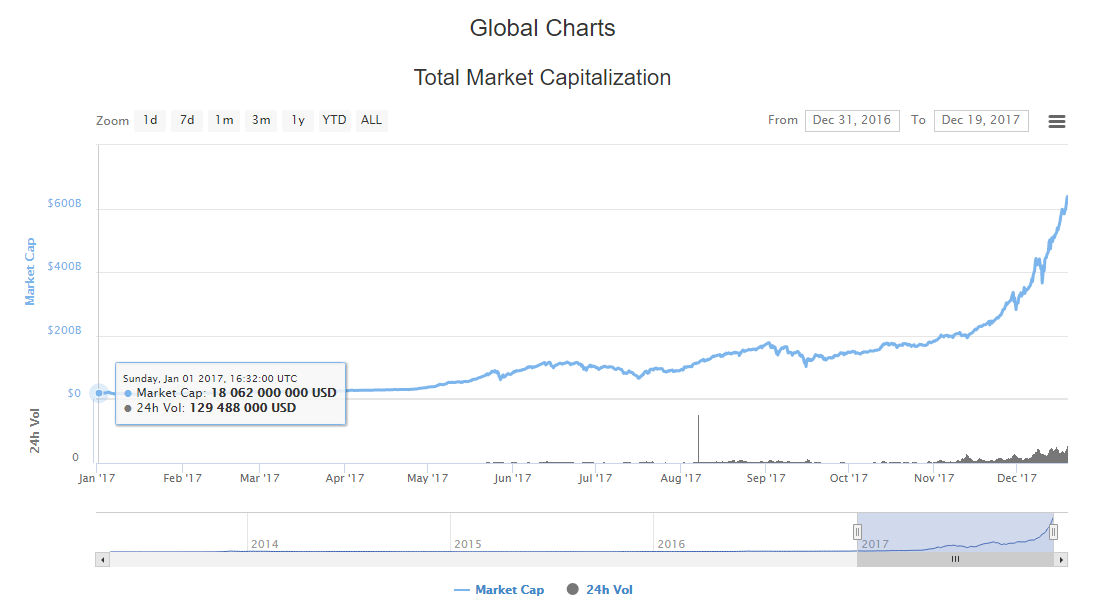The width and height of the screenshot is (1113, 604).
Task: Click the navigator right range handle
Action: click(x=1053, y=531)
